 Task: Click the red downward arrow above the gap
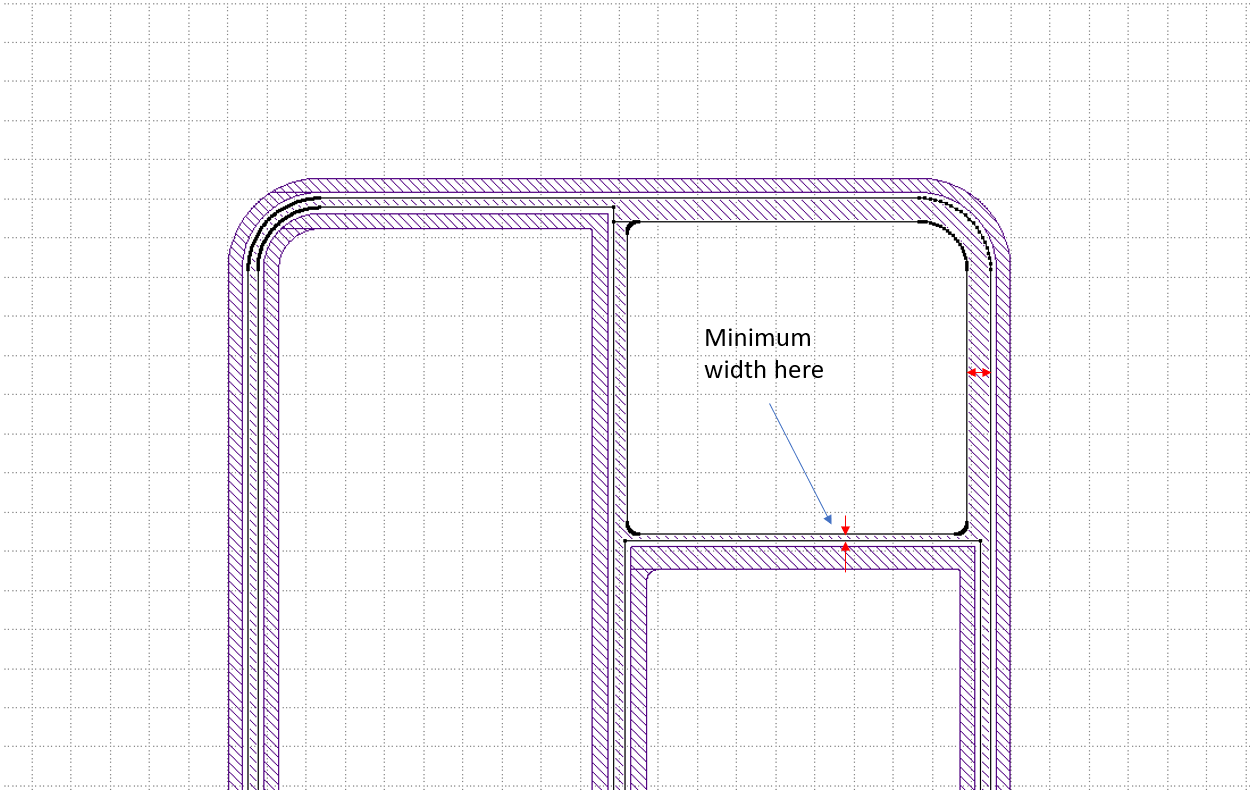[845, 527]
